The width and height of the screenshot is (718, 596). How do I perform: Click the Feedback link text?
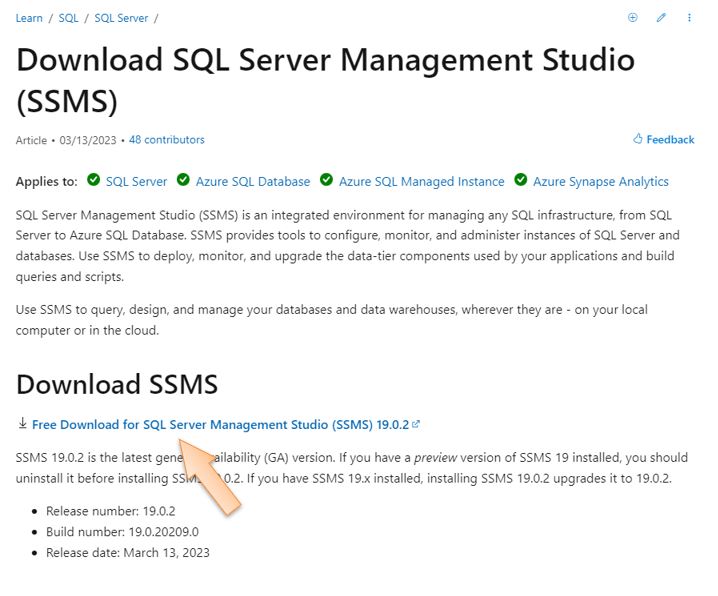pos(670,140)
